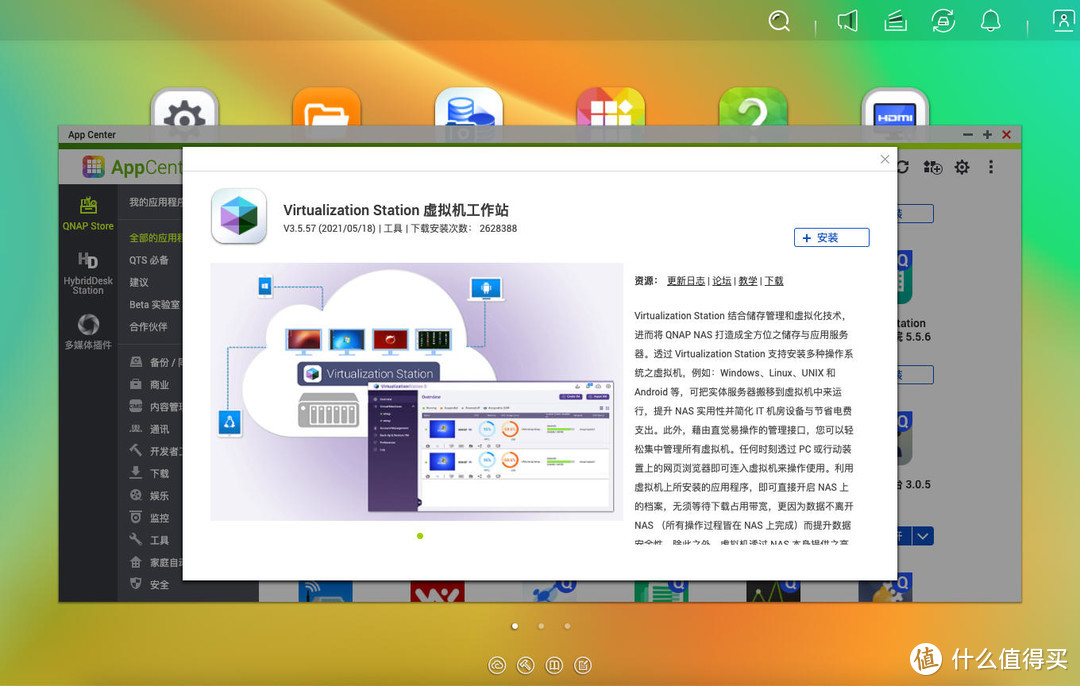
Task: Click green carousel indicator dot under screenshot
Action: pyautogui.click(x=420, y=536)
